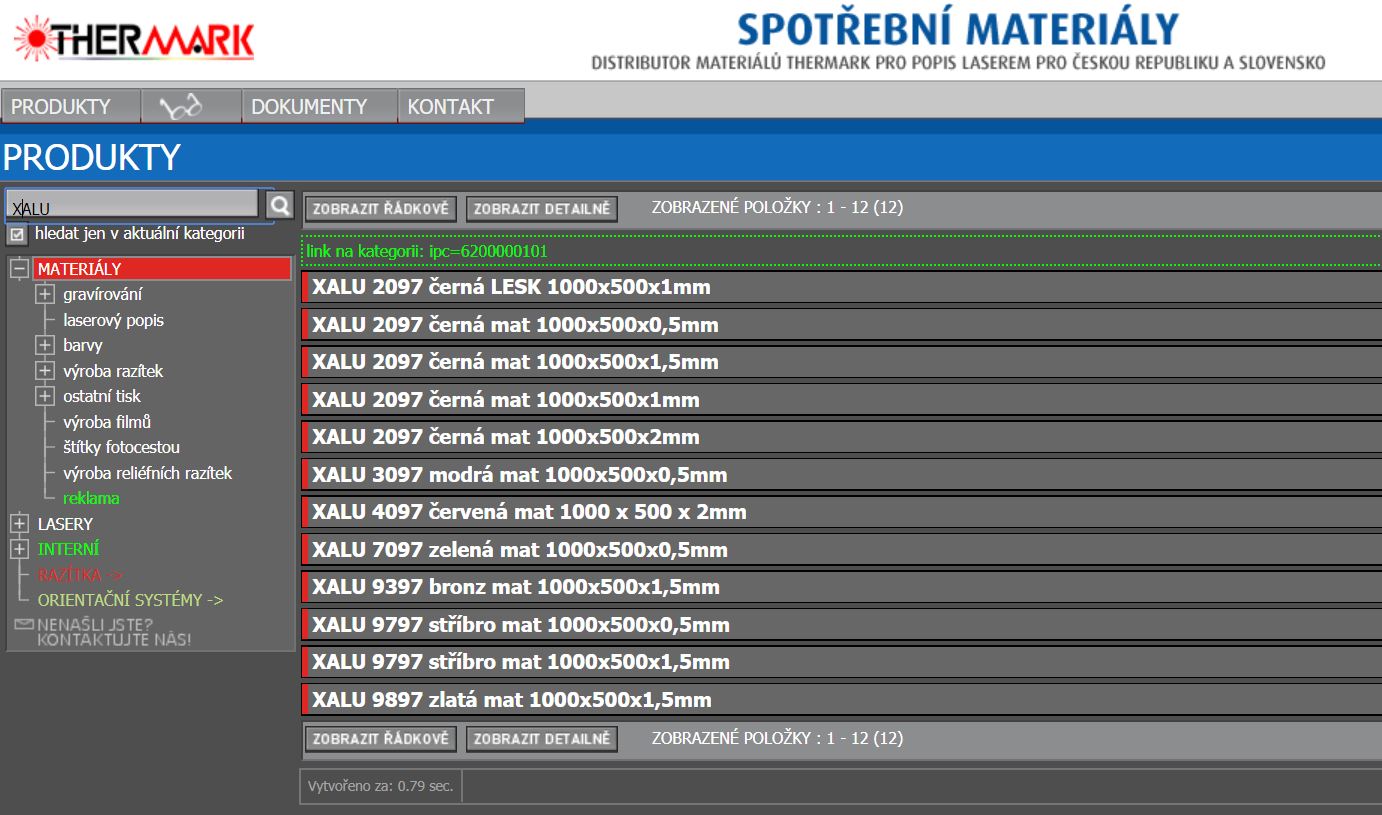Viewport: 1382px width, 815px height.
Task: Click the magnifier search icon
Action: [x=280, y=205]
